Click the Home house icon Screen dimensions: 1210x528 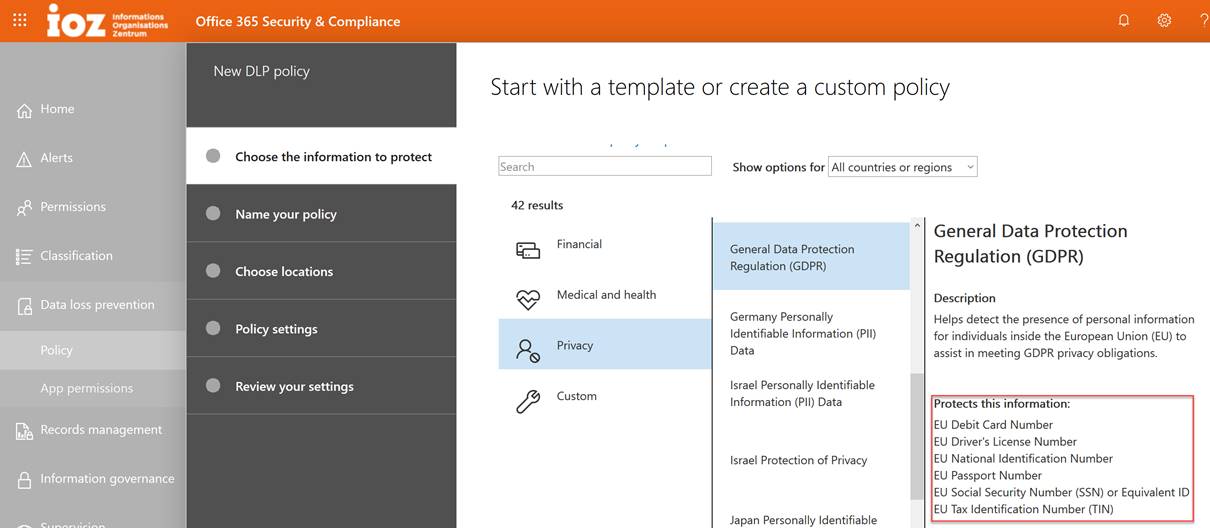pyautogui.click(x=24, y=110)
